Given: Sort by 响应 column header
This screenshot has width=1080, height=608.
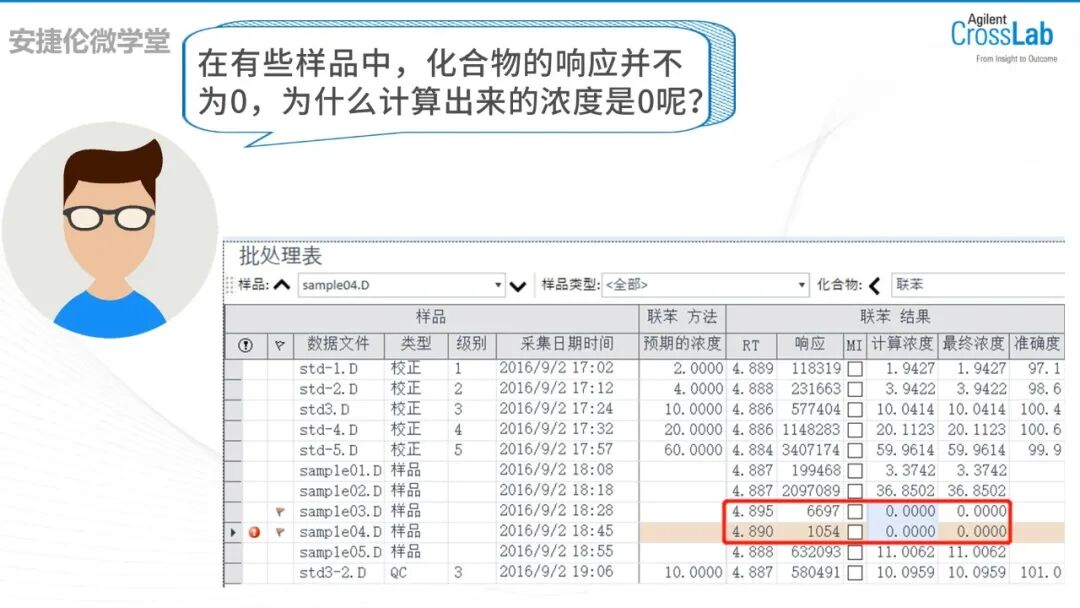Looking at the screenshot, I should 810,344.
